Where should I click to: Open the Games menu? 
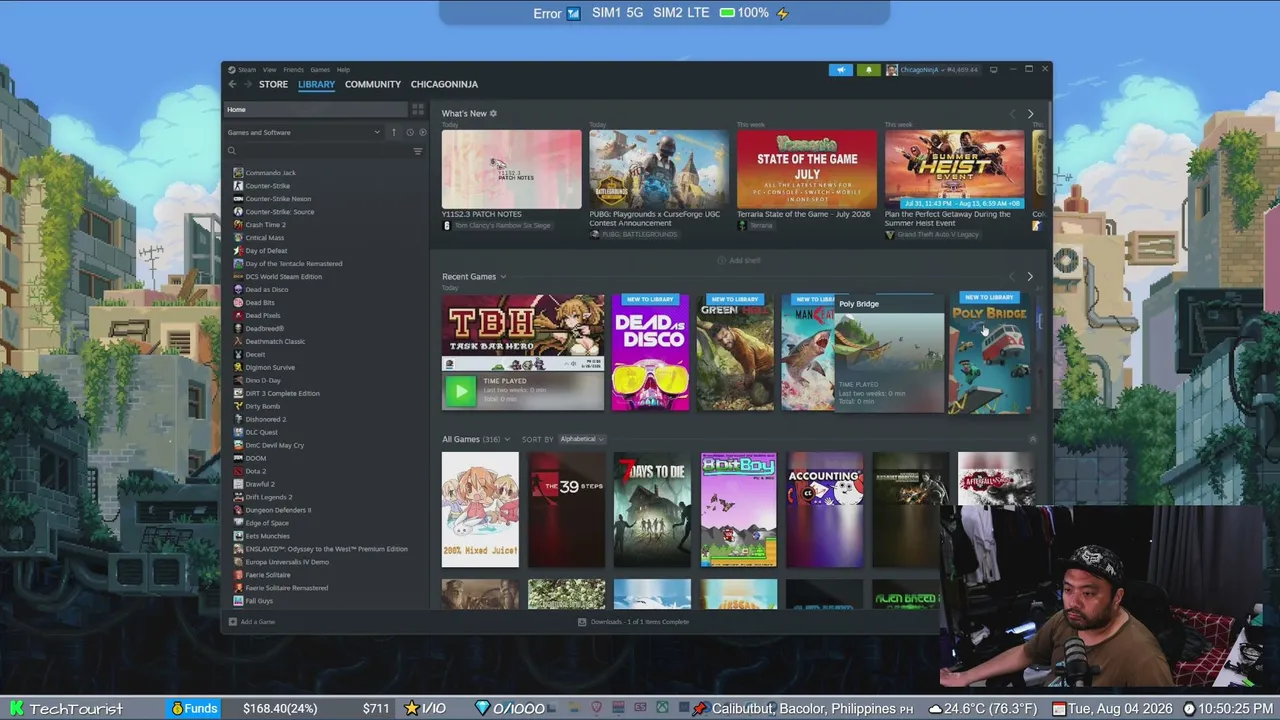click(x=320, y=70)
